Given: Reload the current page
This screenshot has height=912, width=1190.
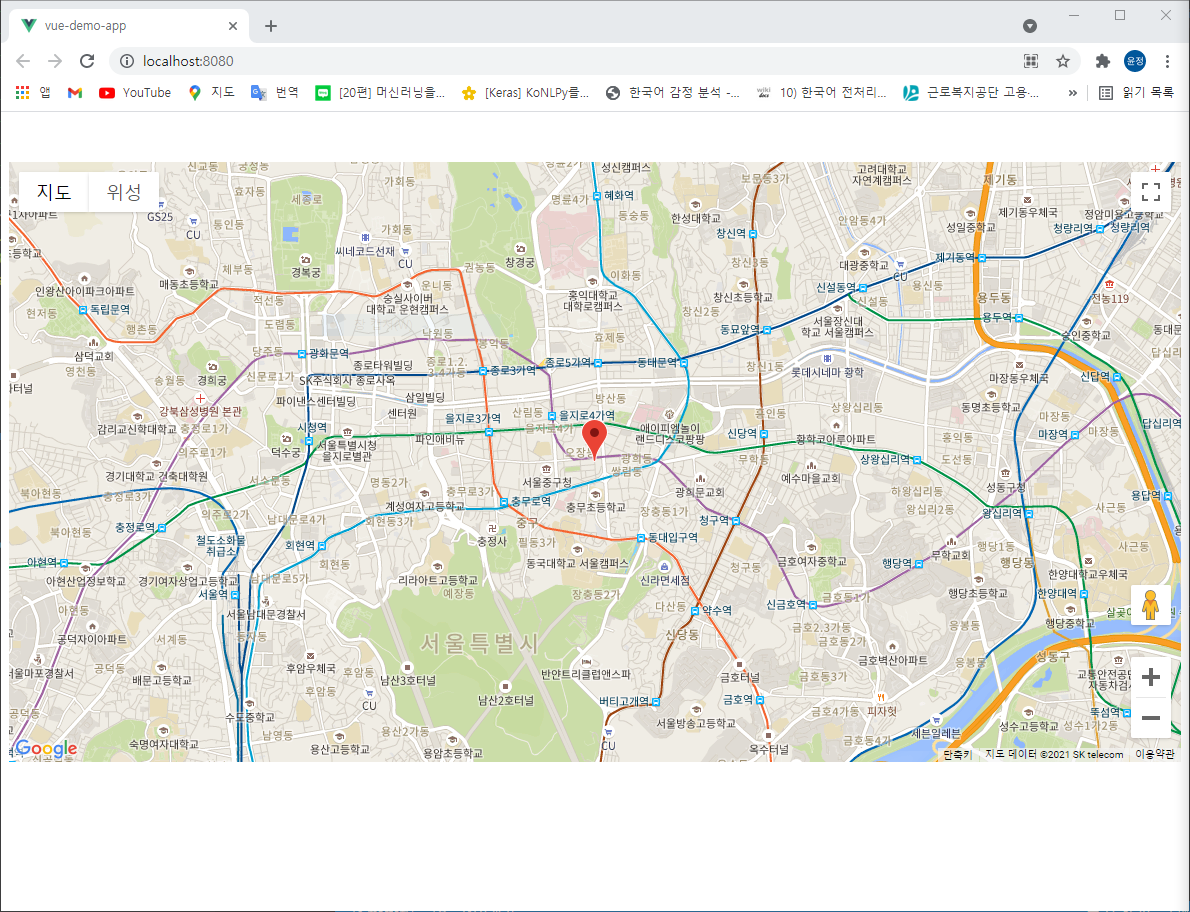Looking at the screenshot, I should pos(87,61).
